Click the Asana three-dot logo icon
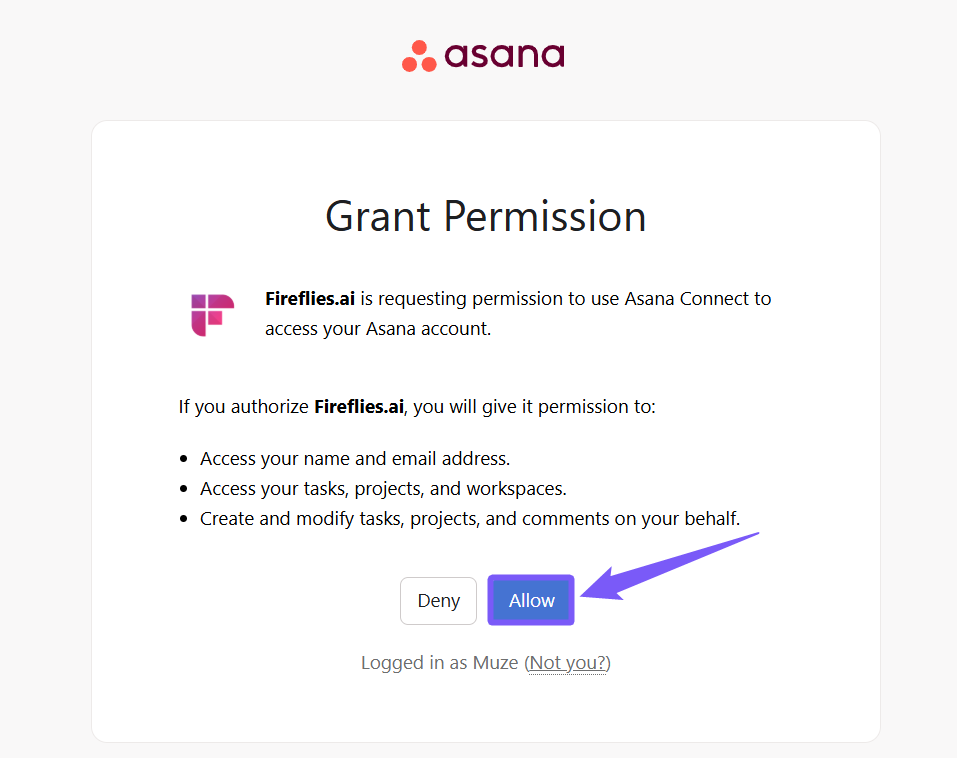This screenshot has width=957, height=758. (419, 57)
